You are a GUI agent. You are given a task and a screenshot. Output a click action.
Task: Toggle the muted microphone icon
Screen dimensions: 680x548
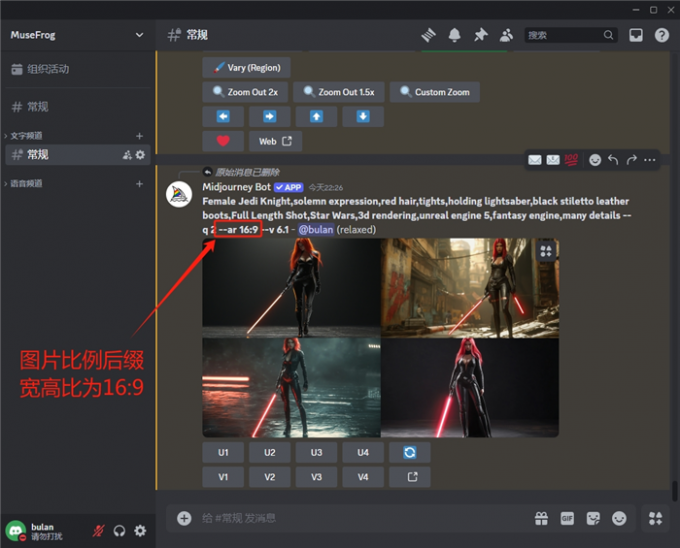pyautogui.click(x=98, y=531)
